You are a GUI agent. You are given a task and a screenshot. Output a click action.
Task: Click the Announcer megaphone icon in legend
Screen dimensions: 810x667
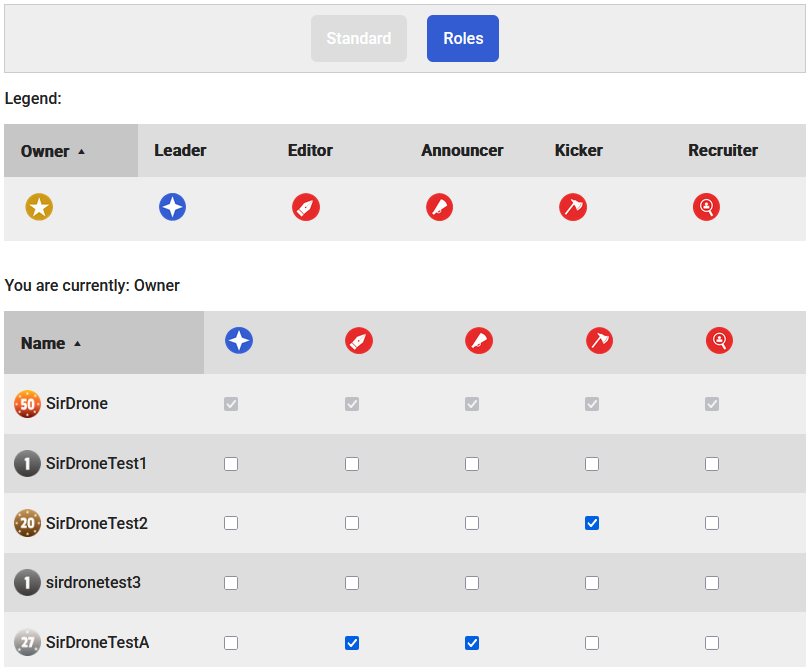(x=439, y=207)
